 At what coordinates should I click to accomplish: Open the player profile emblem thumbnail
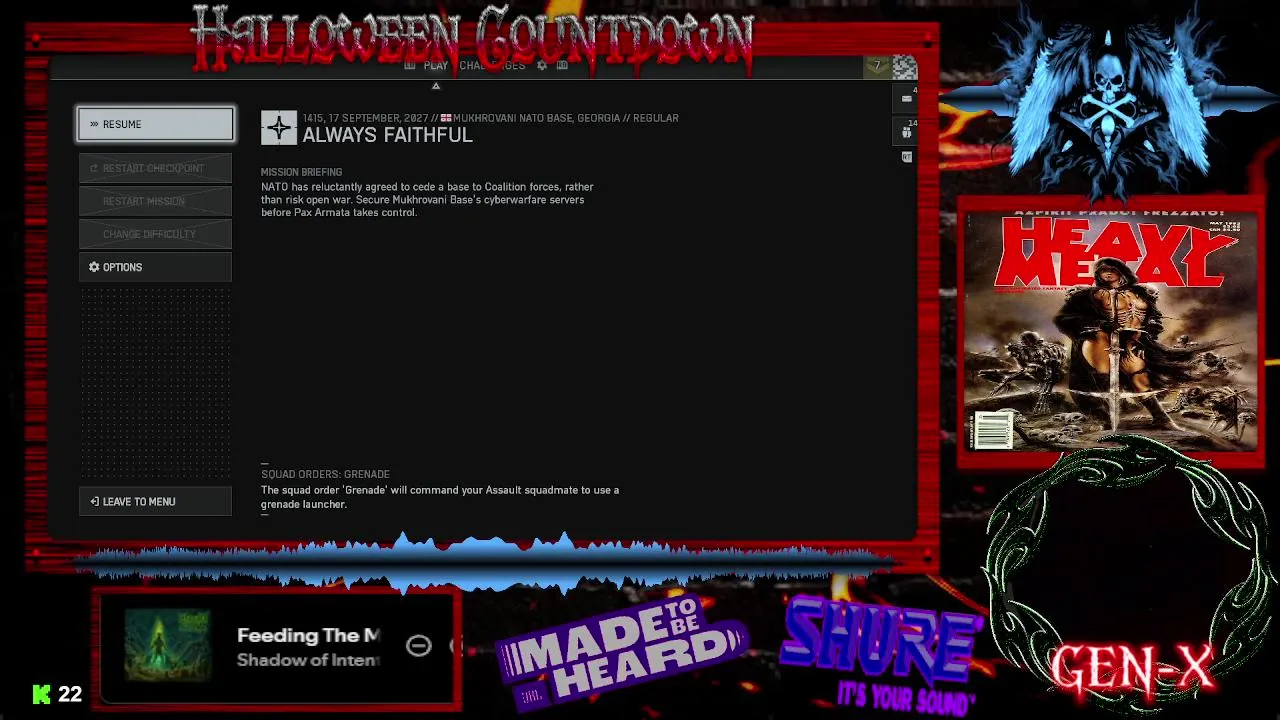coord(904,67)
